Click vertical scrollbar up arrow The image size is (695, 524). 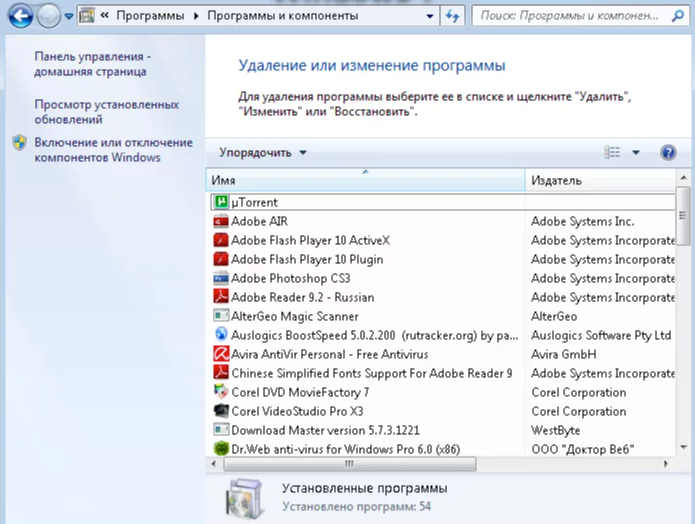coord(683,178)
